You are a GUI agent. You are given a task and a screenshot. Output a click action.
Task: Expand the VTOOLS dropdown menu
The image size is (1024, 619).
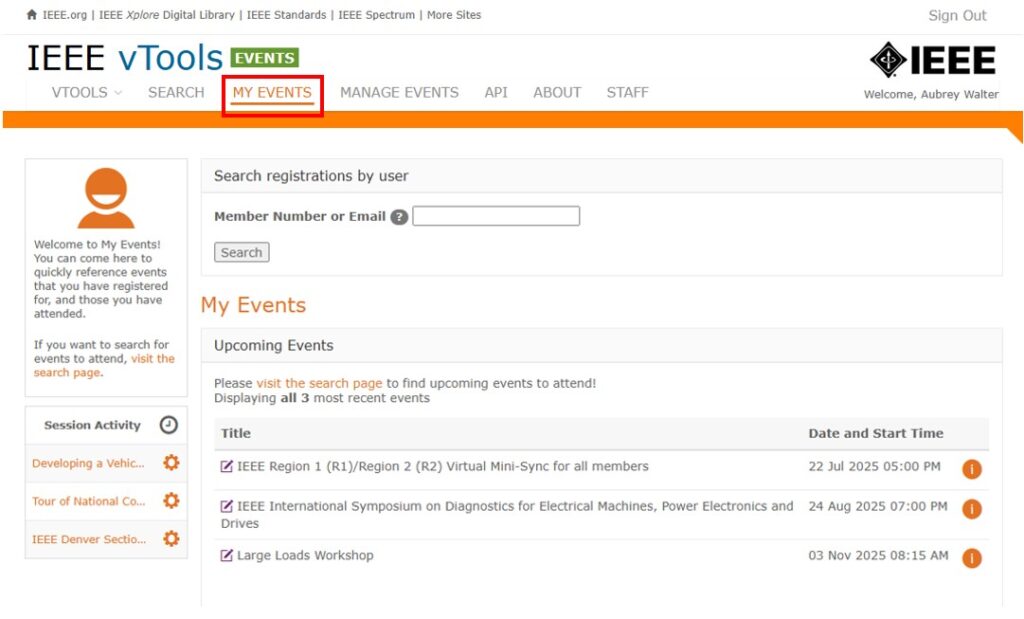click(86, 93)
